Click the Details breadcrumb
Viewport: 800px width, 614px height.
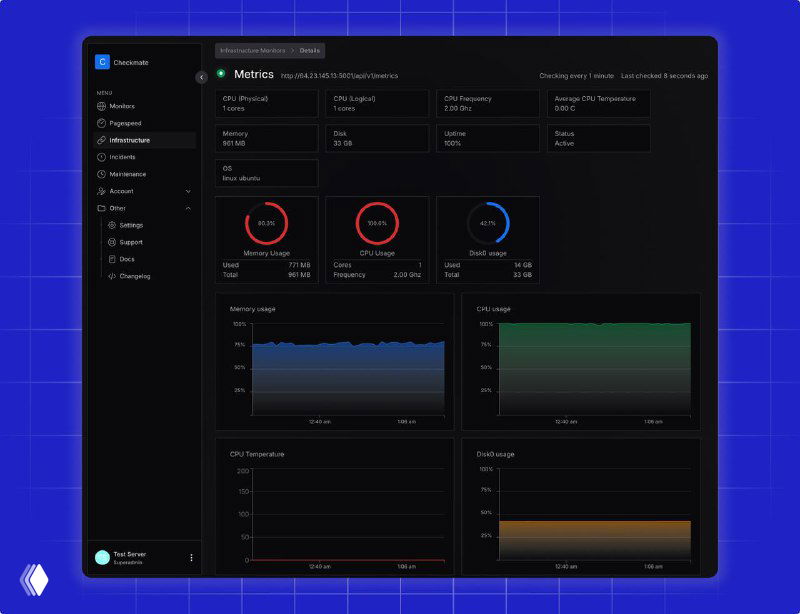[310, 50]
